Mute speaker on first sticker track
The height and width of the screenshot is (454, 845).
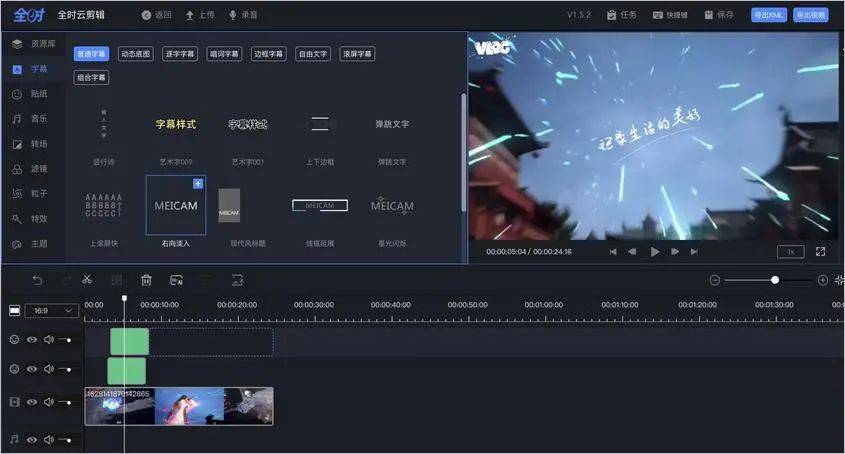point(49,339)
